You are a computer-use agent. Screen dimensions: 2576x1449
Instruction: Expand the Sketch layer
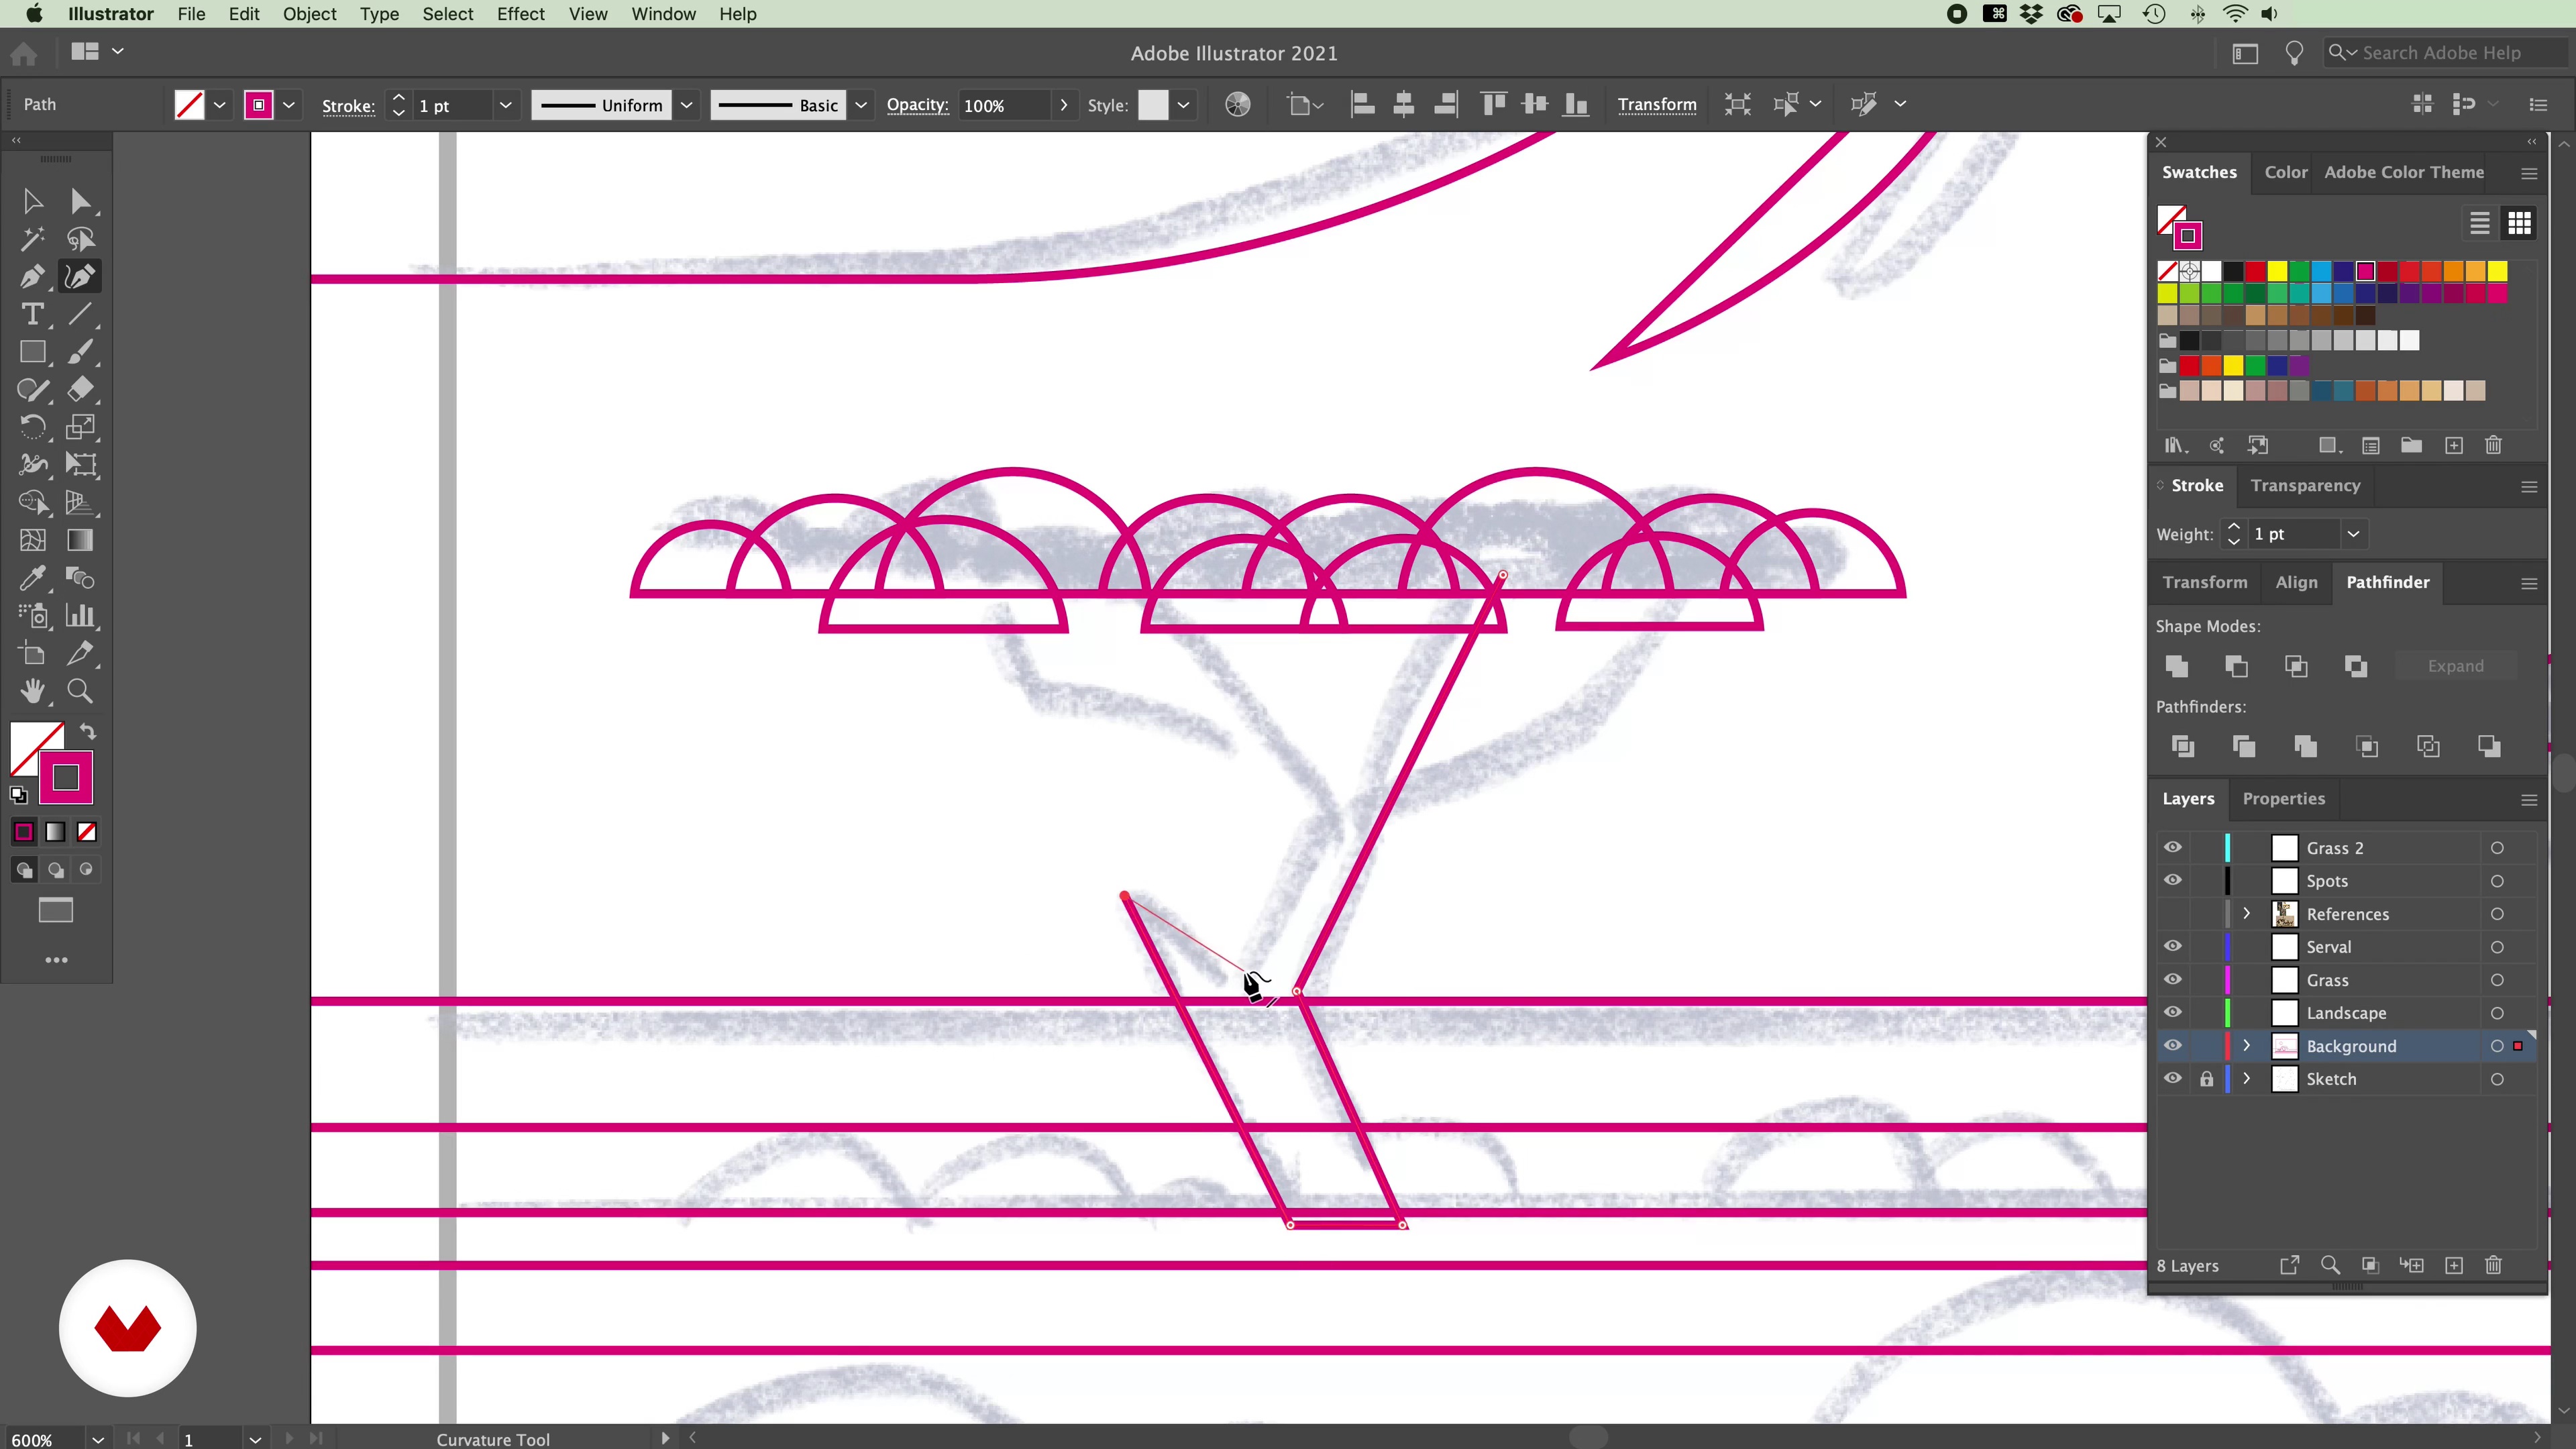2247,1078
